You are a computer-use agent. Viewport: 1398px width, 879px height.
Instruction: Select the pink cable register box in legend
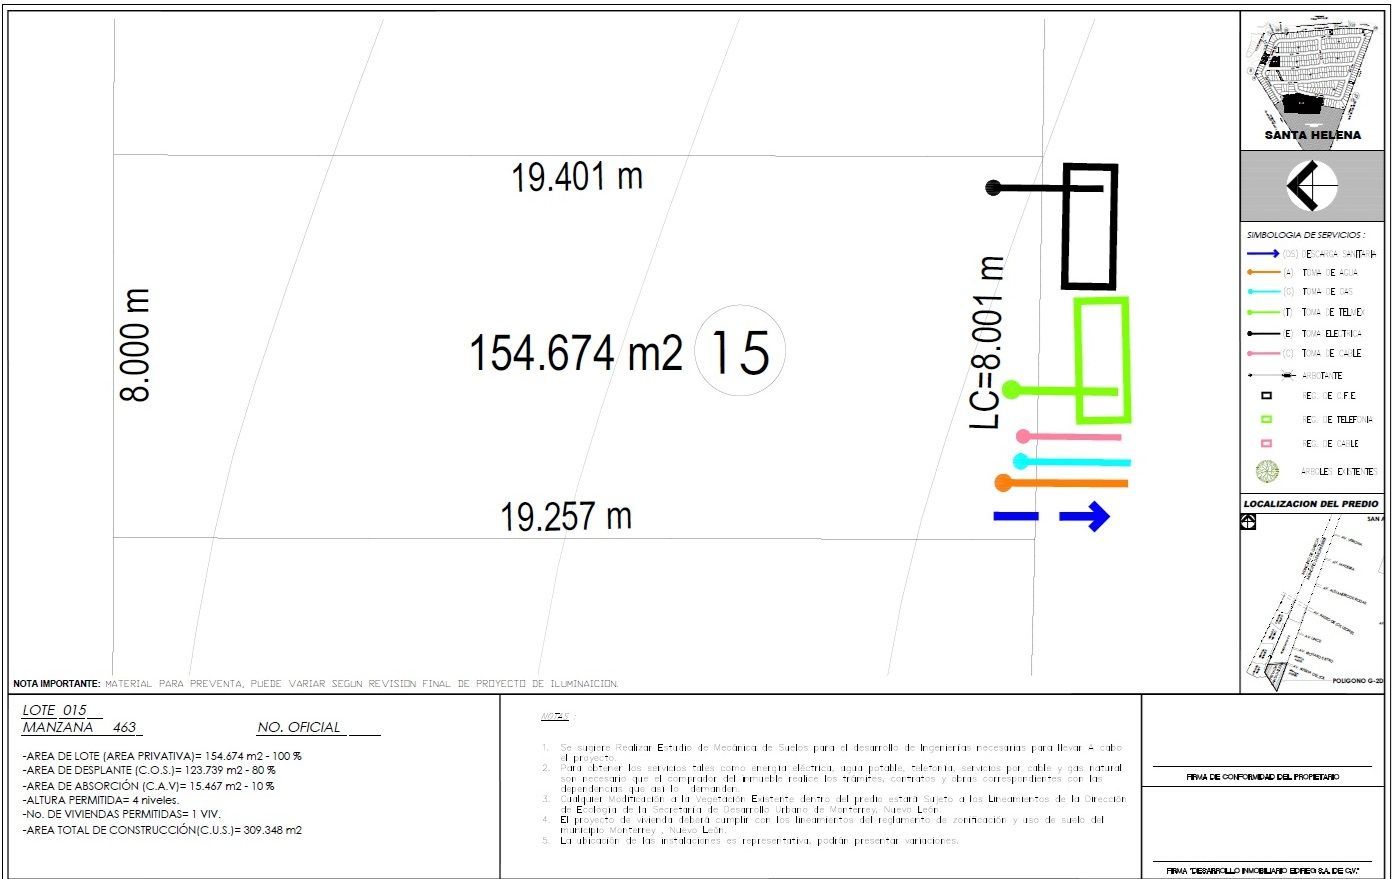coord(1266,443)
